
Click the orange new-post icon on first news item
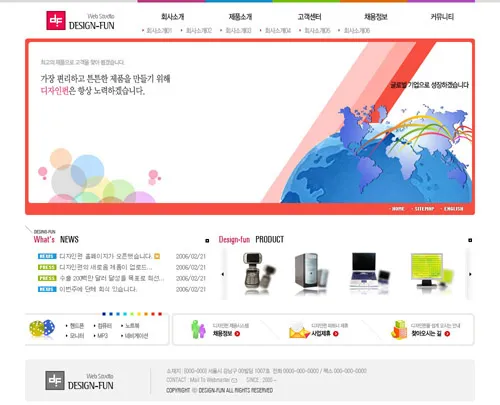click(x=157, y=256)
